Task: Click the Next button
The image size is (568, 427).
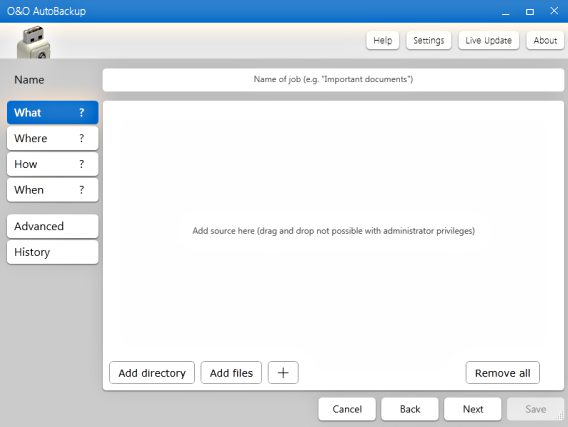Action: coord(473,409)
